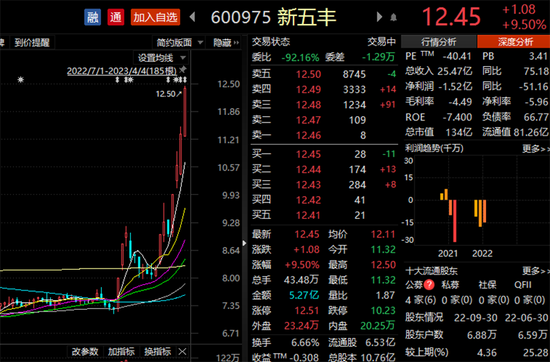Click the 股东户数 value 6.88万
This screenshot has width=550, height=362.
pos(482,335)
